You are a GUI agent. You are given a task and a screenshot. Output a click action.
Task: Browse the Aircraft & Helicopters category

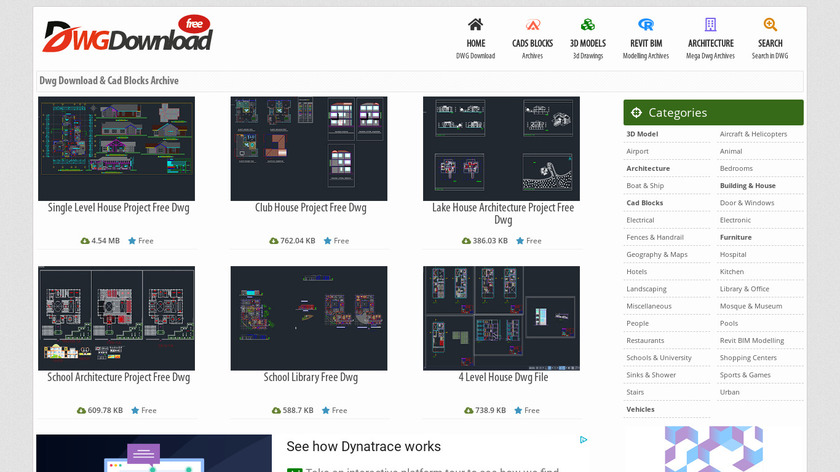753,134
